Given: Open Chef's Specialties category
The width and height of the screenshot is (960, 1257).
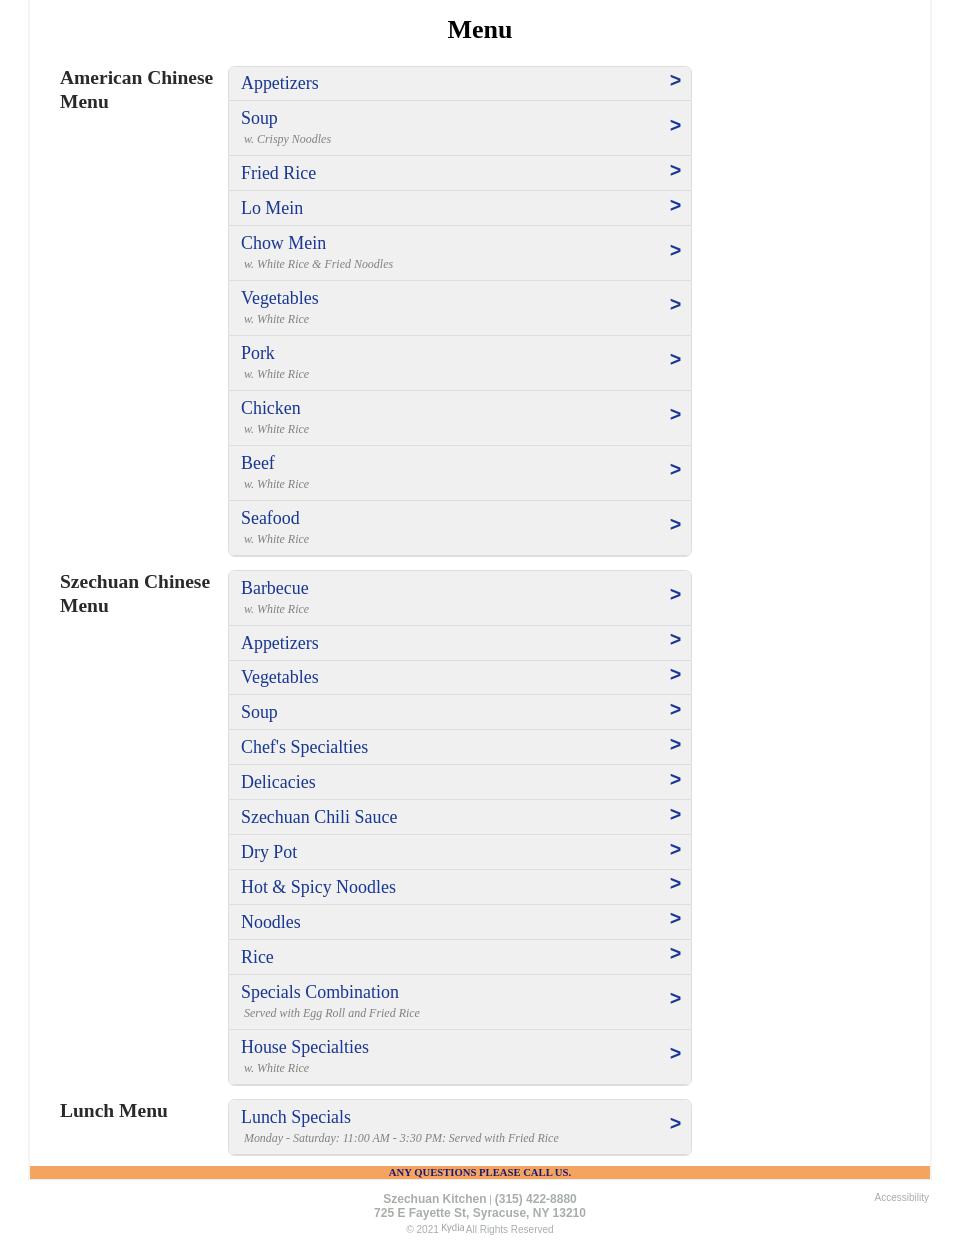Looking at the screenshot, I should pos(304,747).
